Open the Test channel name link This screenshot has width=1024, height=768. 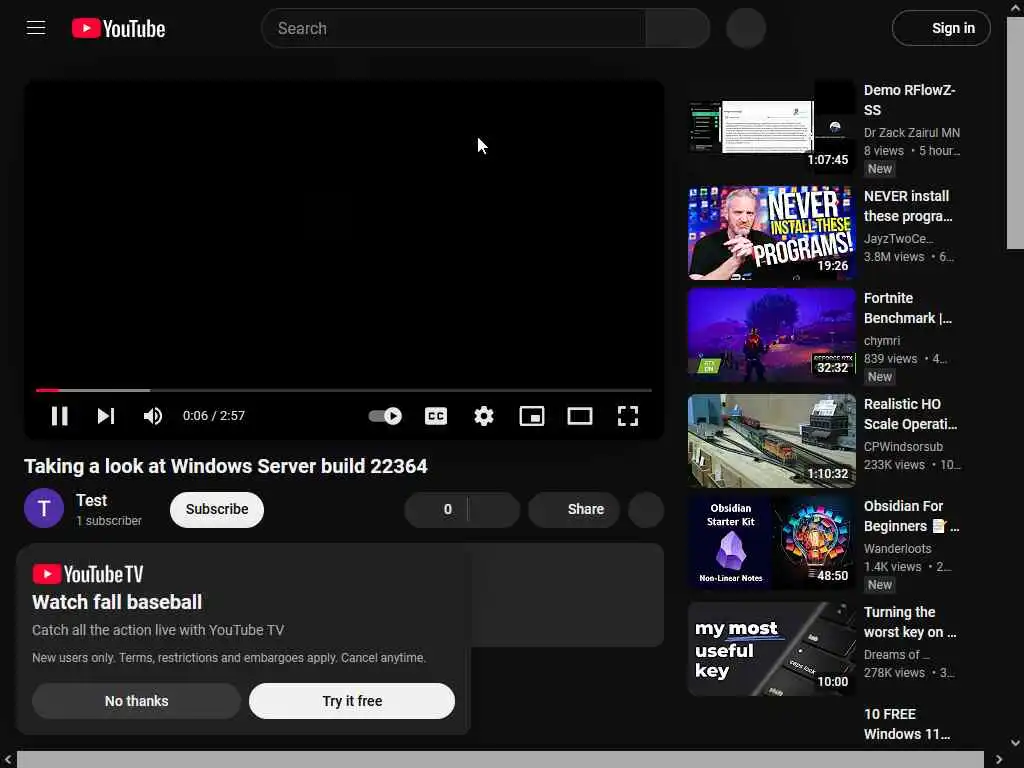tap(91, 500)
